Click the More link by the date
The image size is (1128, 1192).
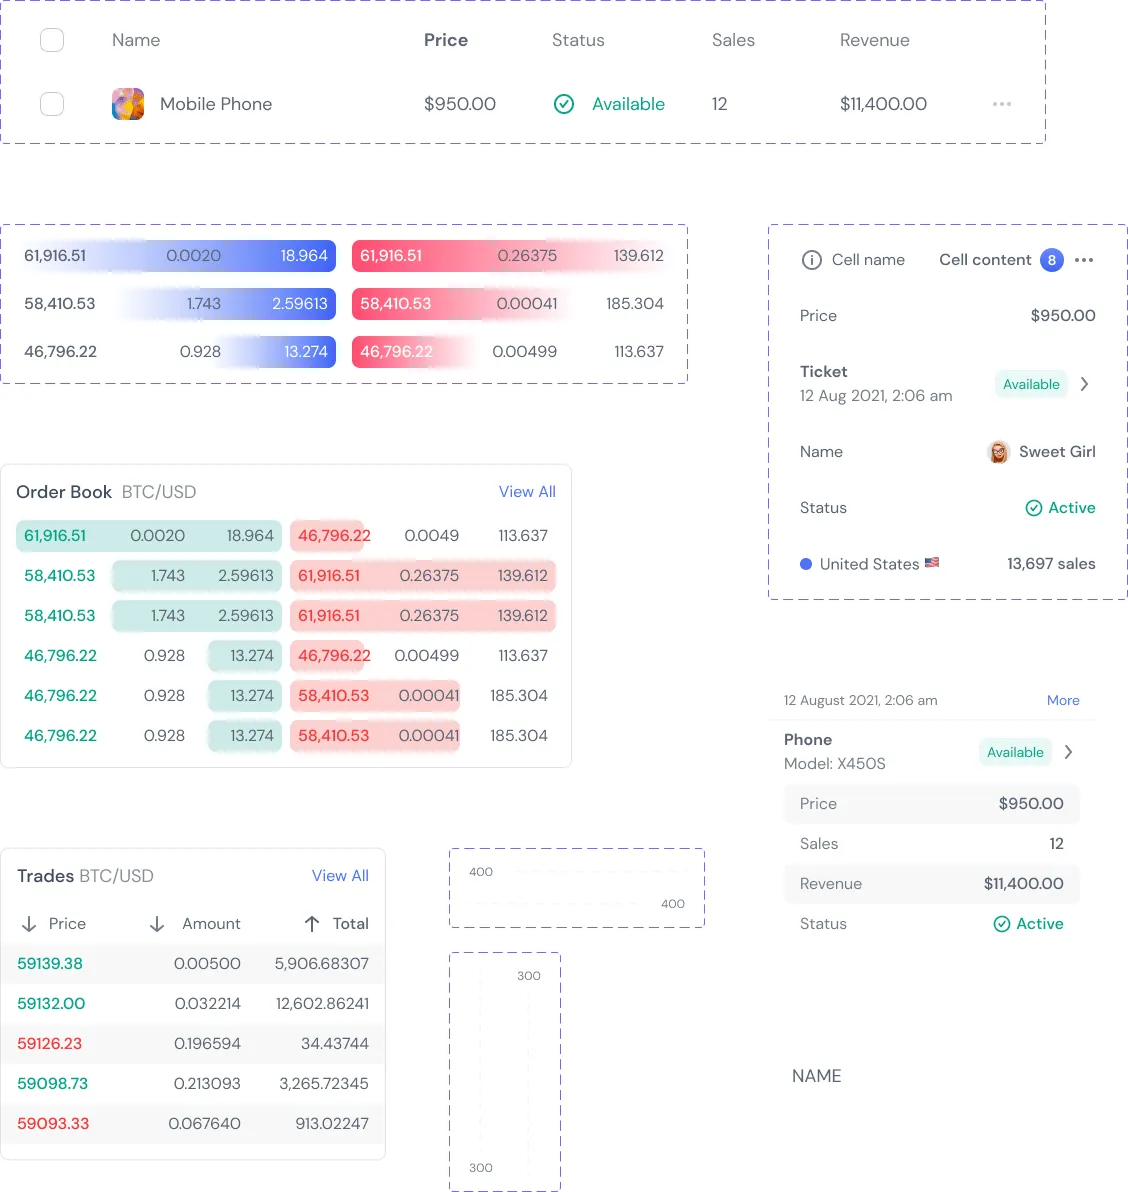click(x=1063, y=700)
